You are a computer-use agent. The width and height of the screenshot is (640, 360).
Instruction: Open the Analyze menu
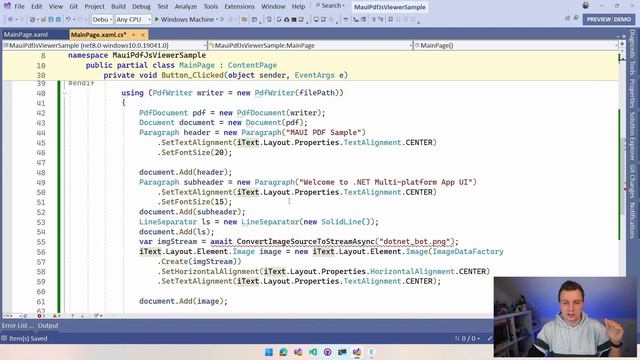click(186, 7)
